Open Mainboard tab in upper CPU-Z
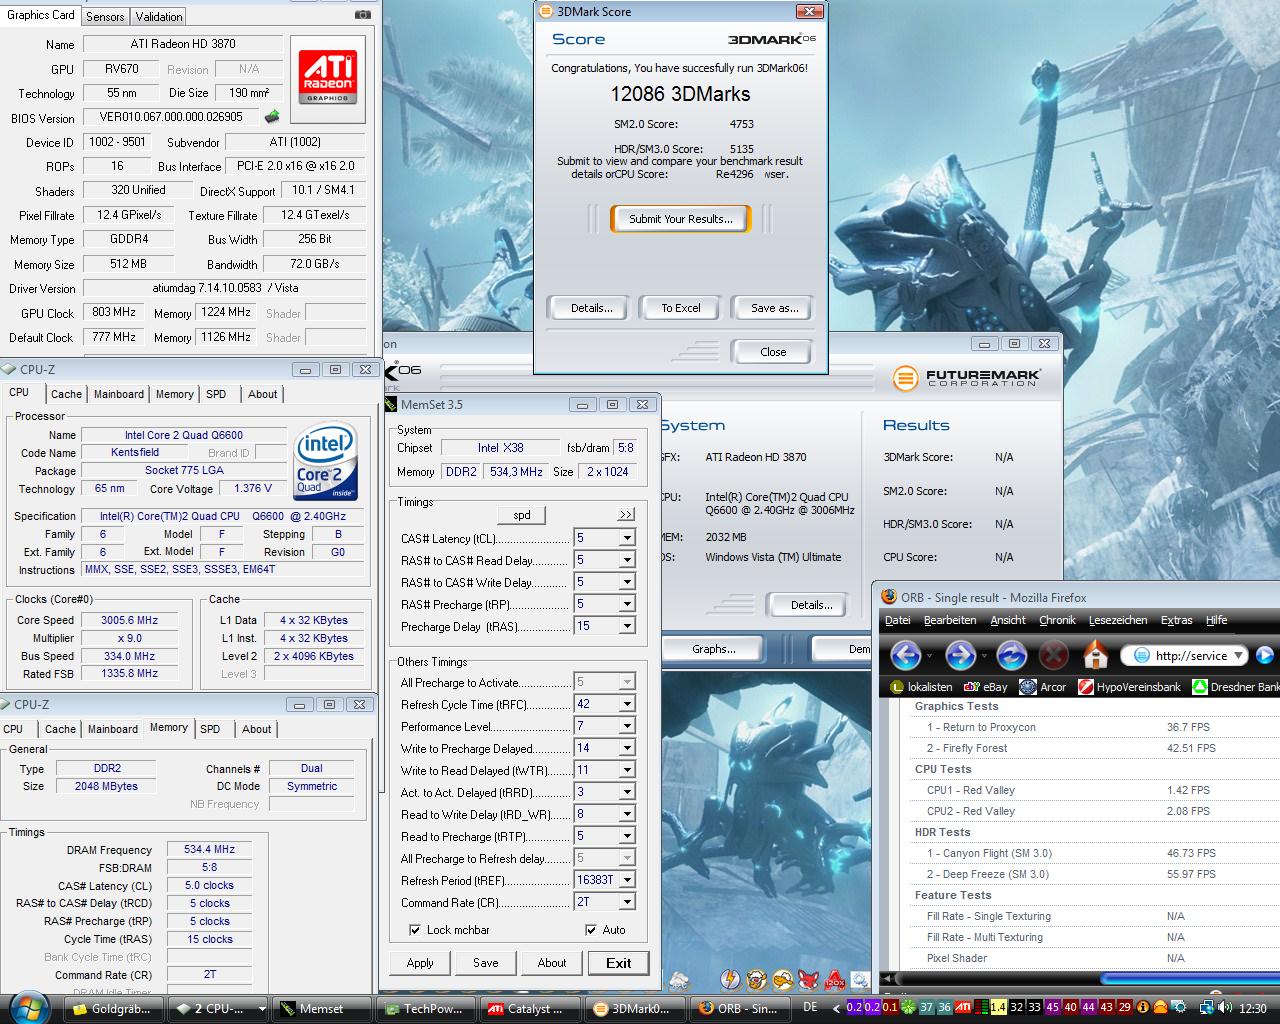1280x1024 pixels. pos(119,394)
